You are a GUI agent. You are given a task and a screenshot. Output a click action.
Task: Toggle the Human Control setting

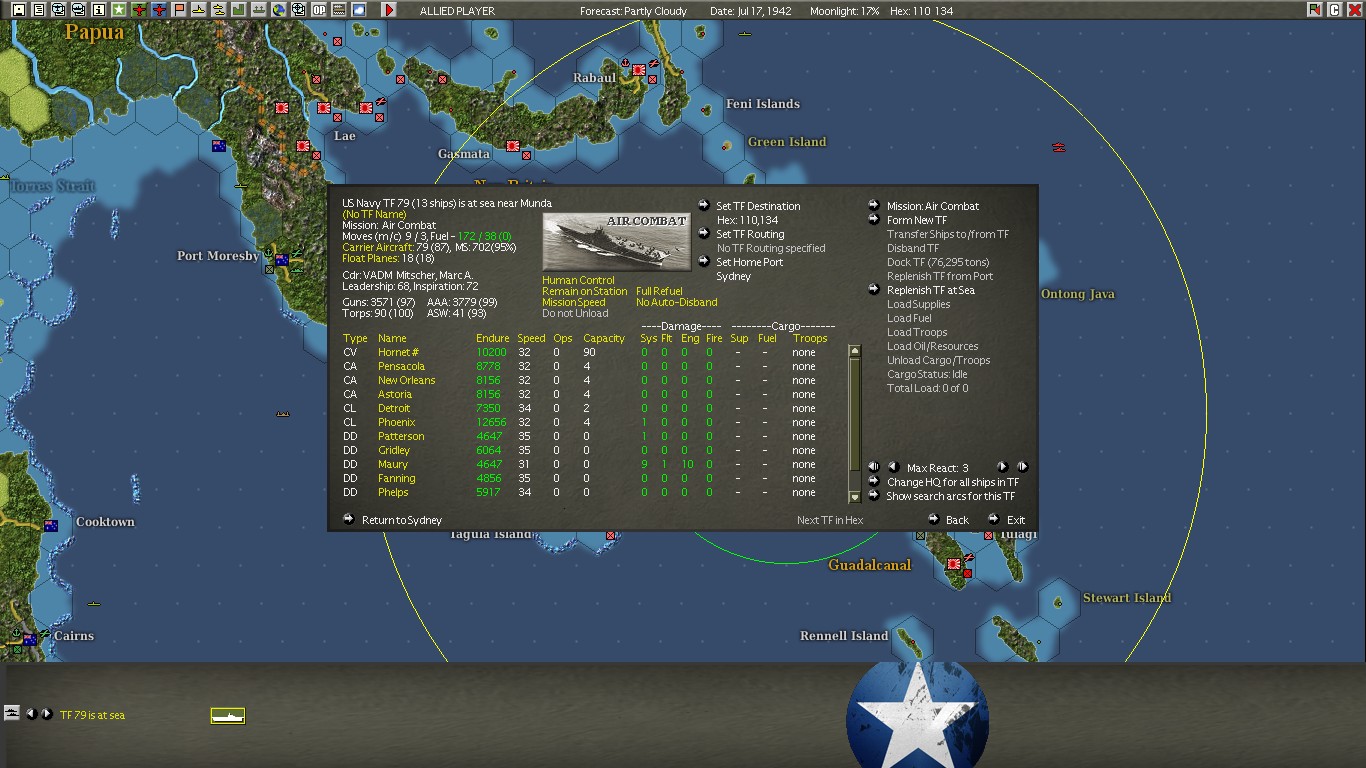[x=578, y=280]
